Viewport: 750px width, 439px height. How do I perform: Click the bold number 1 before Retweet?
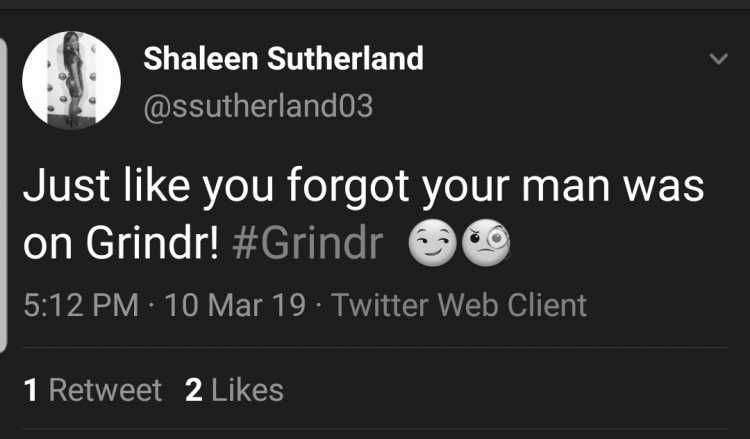coord(31,390)
